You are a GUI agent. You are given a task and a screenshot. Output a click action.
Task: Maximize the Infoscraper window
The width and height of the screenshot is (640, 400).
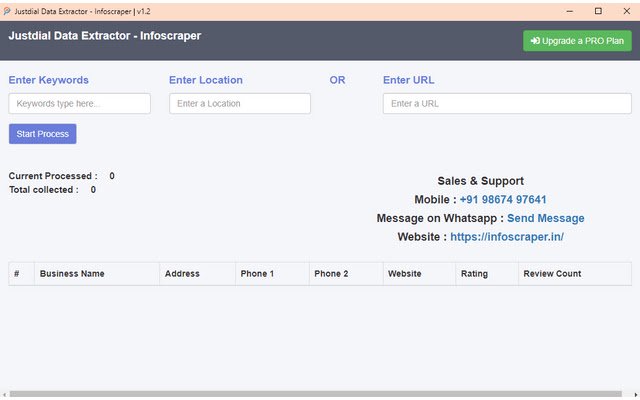[598, 11]
